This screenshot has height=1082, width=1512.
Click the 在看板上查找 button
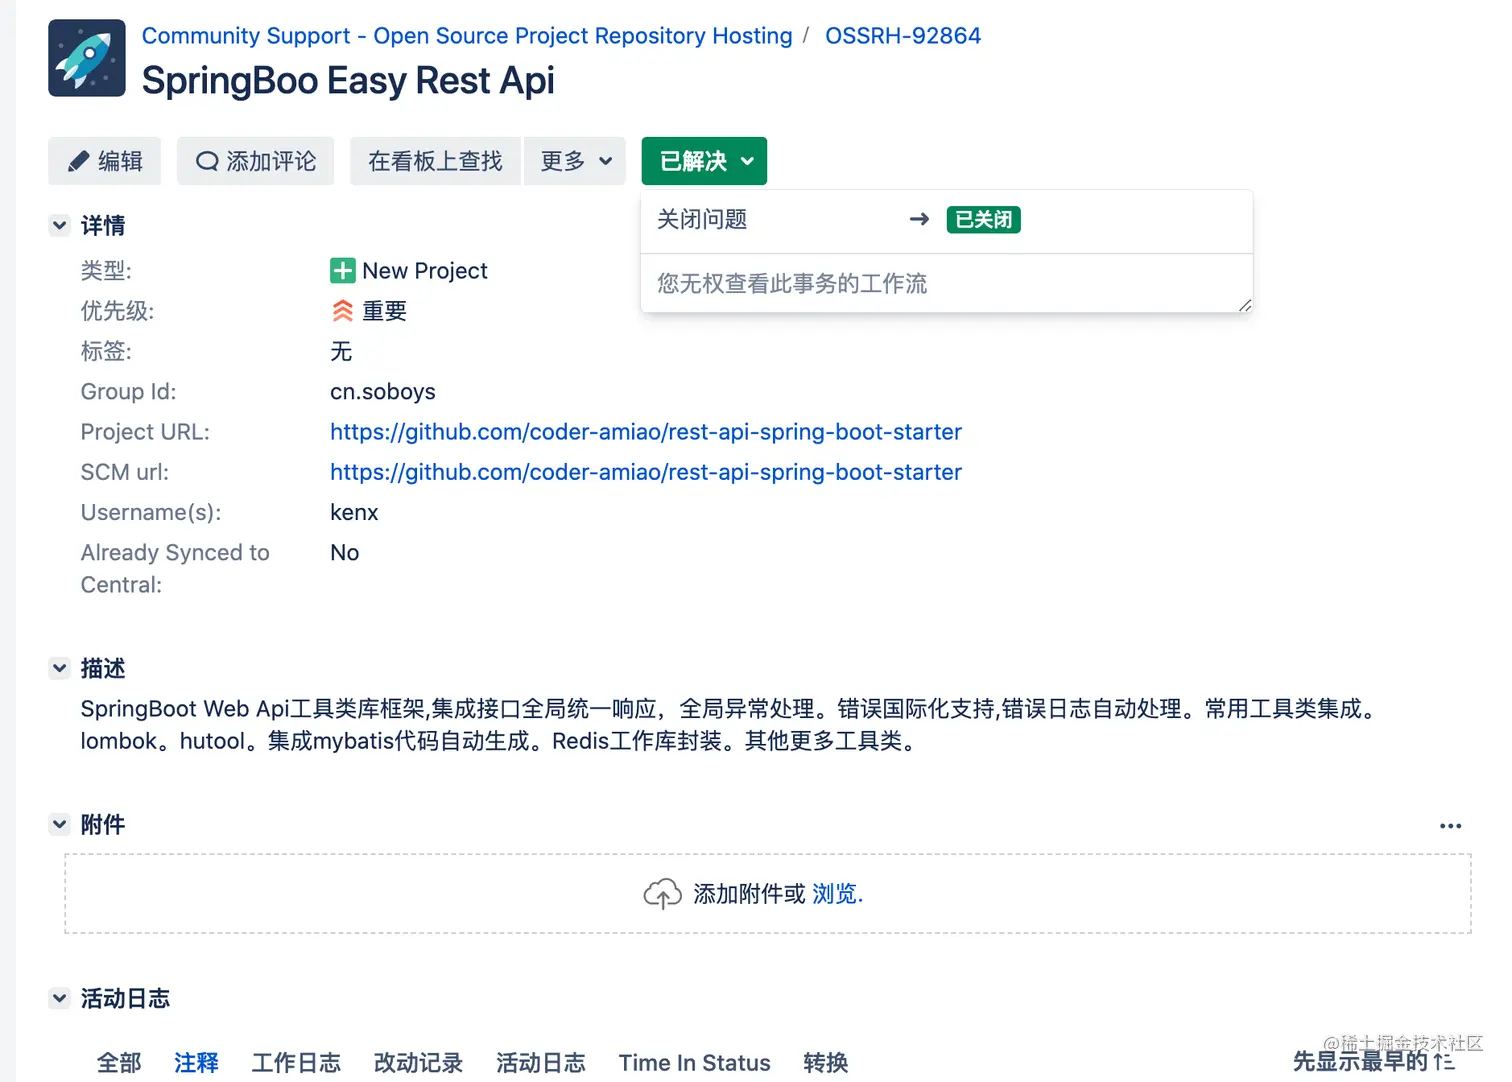pos(435,161)
